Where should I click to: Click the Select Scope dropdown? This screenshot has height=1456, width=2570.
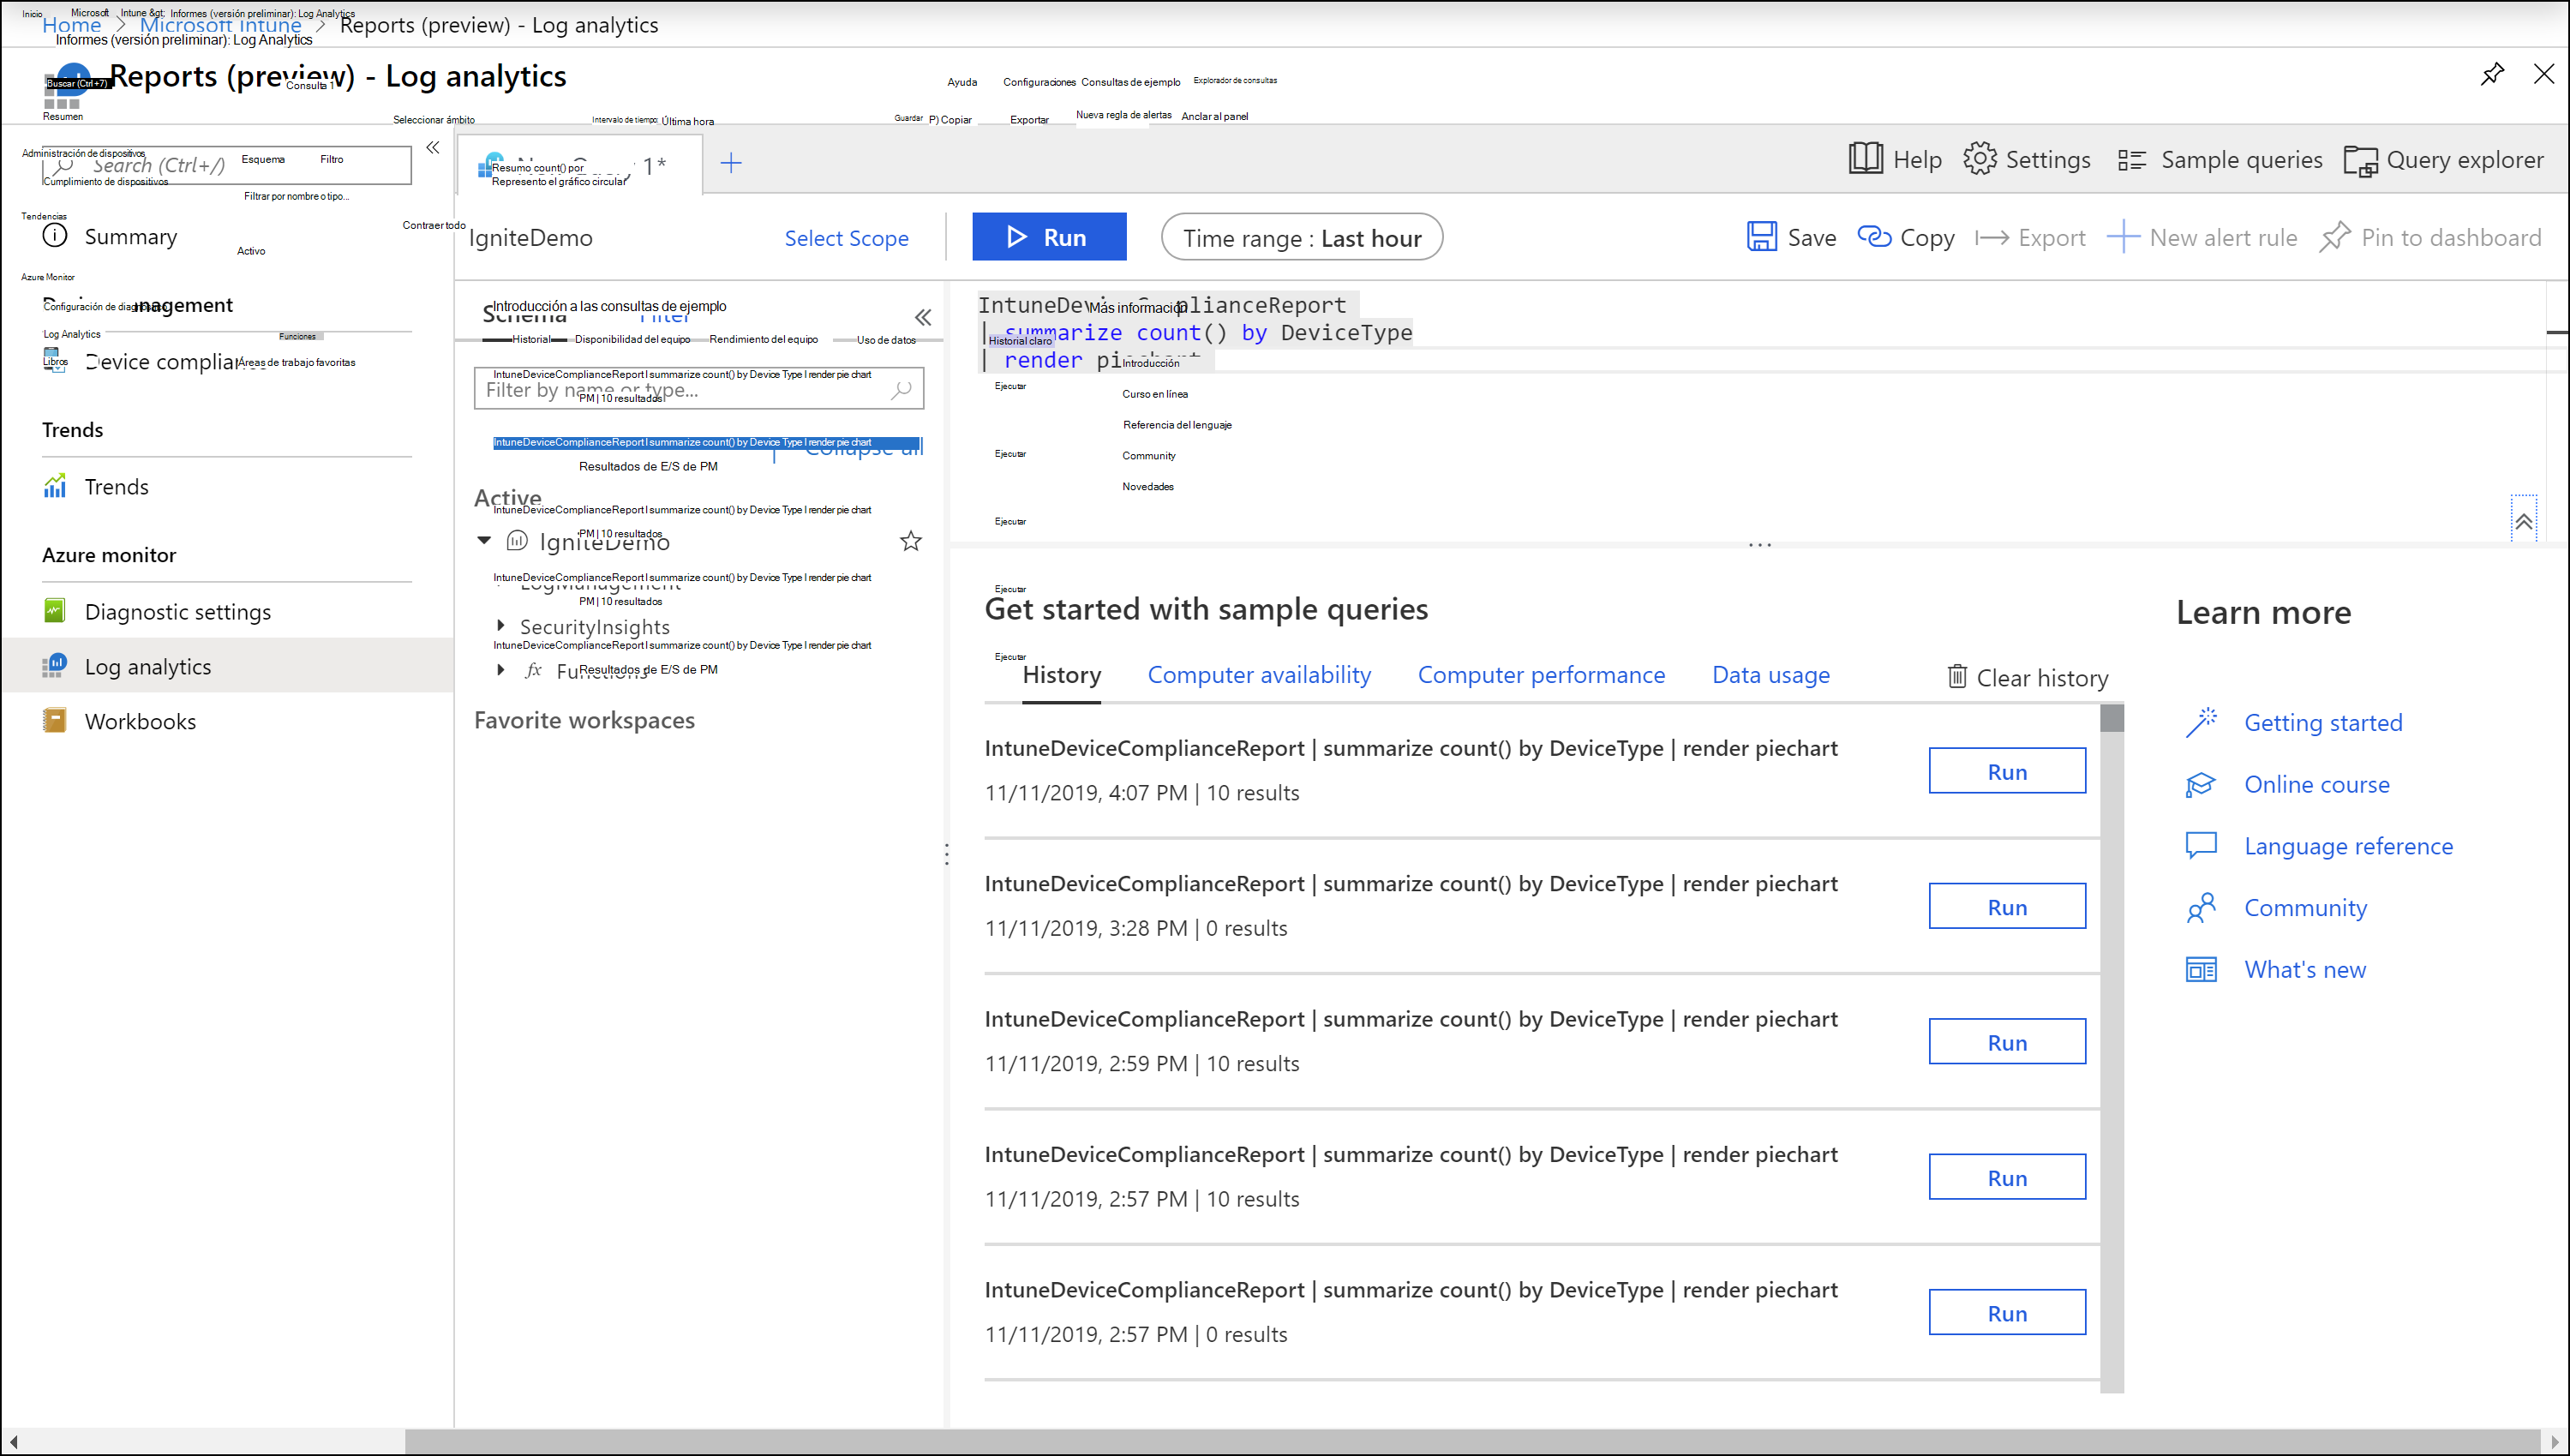click(848, 237)
